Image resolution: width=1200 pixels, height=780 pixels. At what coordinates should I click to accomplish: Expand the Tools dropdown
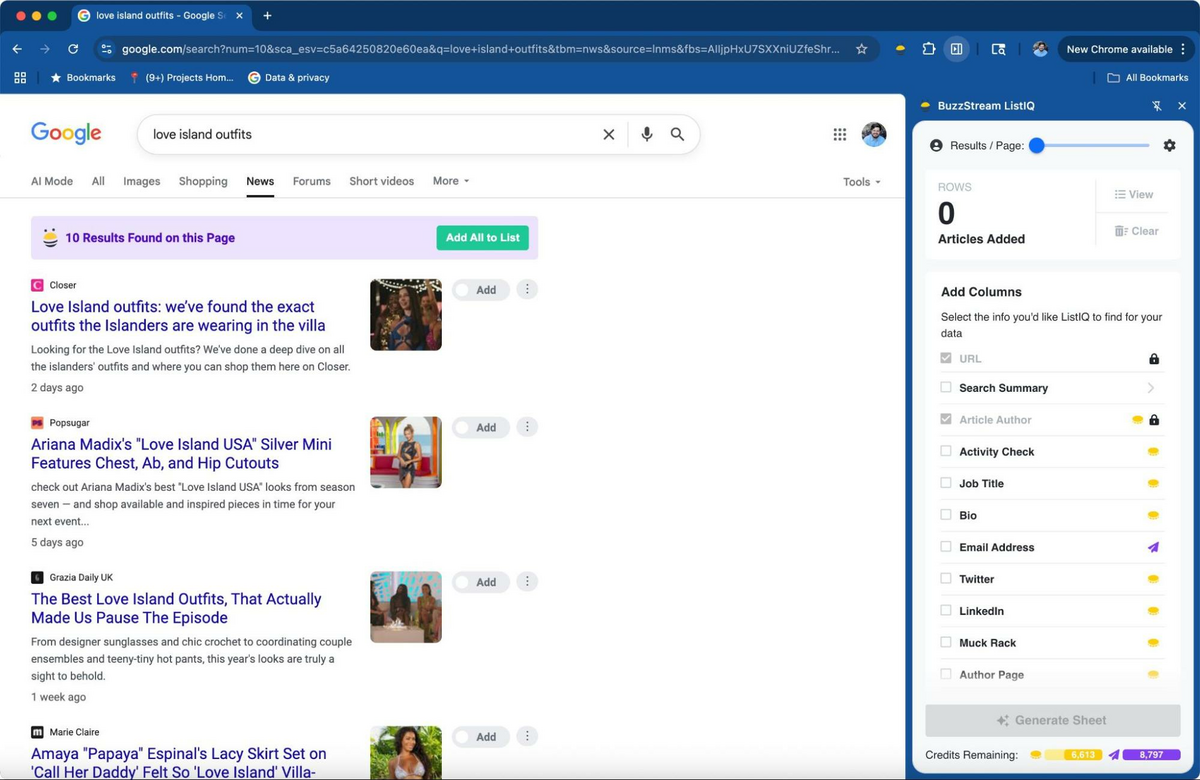pyautogui.click(x=861, y=182)
